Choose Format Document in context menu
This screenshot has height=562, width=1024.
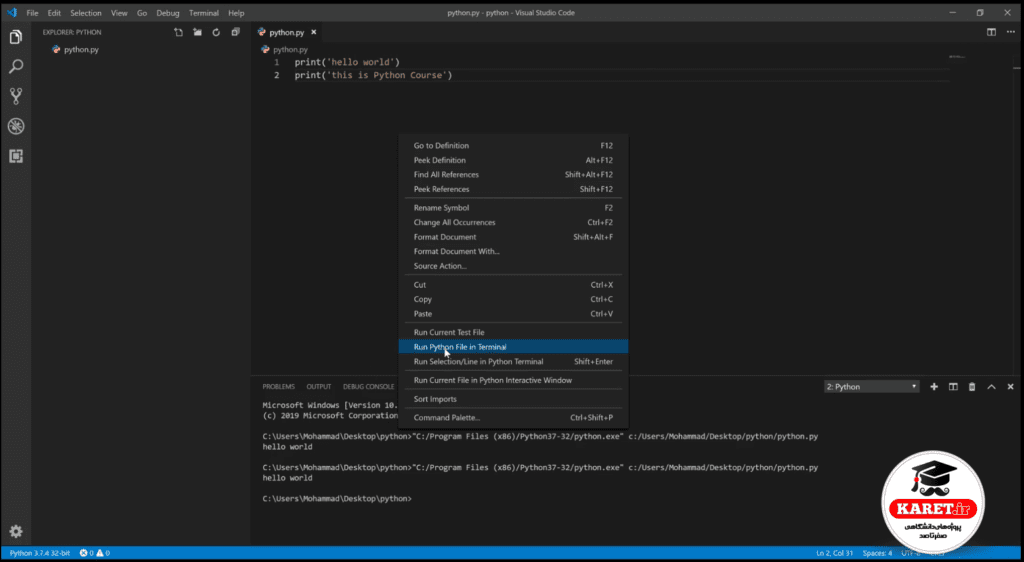click(513, 237)
